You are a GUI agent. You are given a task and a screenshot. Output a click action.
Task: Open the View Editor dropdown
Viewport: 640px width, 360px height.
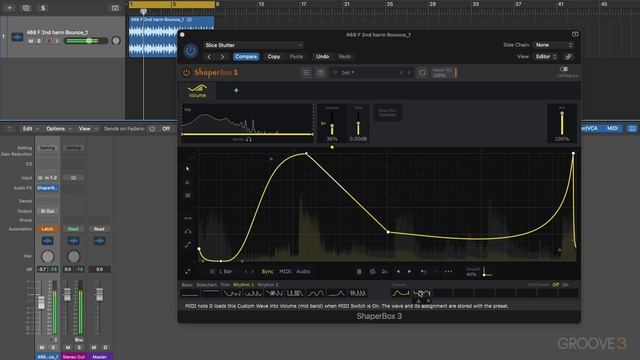[x=546, y=57]
